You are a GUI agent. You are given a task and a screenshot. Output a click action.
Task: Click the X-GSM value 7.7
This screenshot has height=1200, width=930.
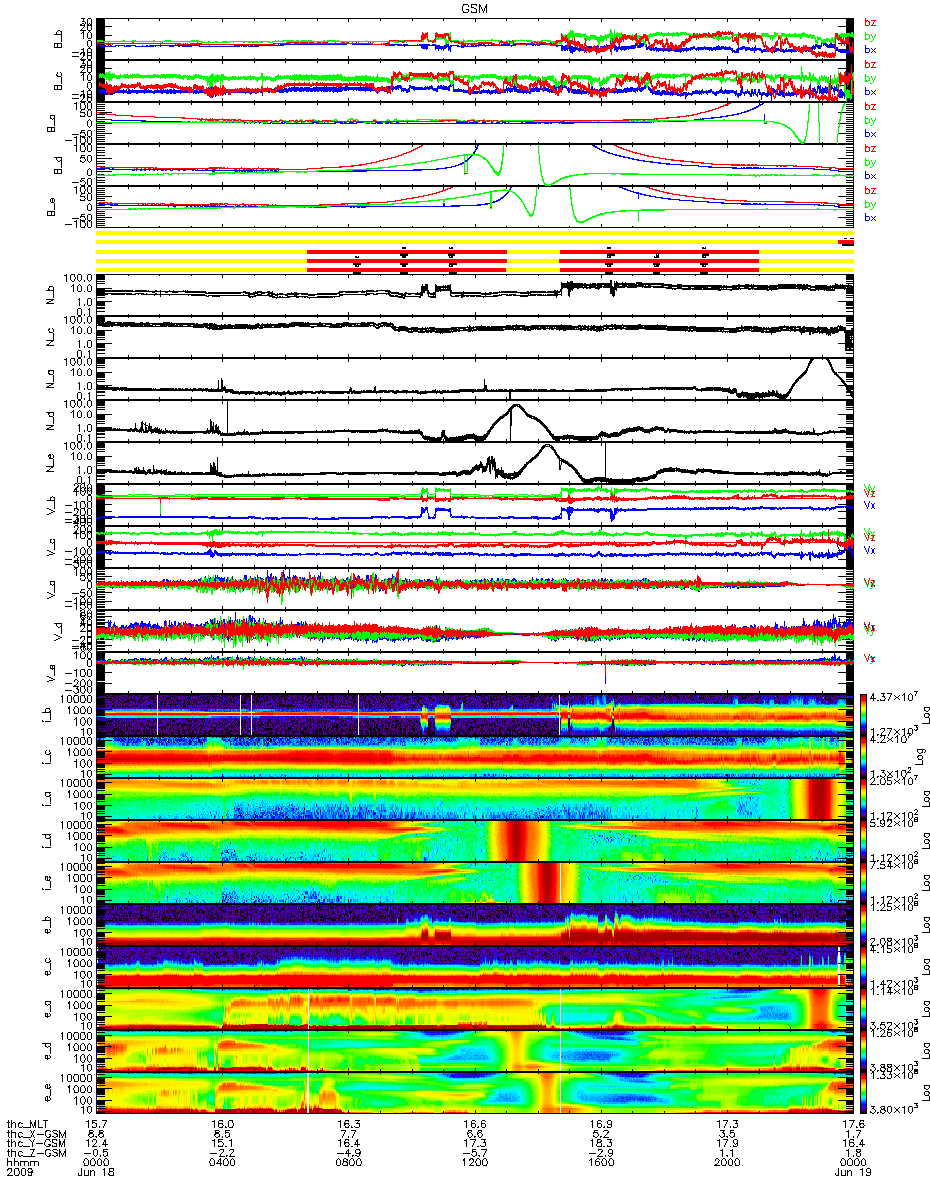tap(348, 1134)
